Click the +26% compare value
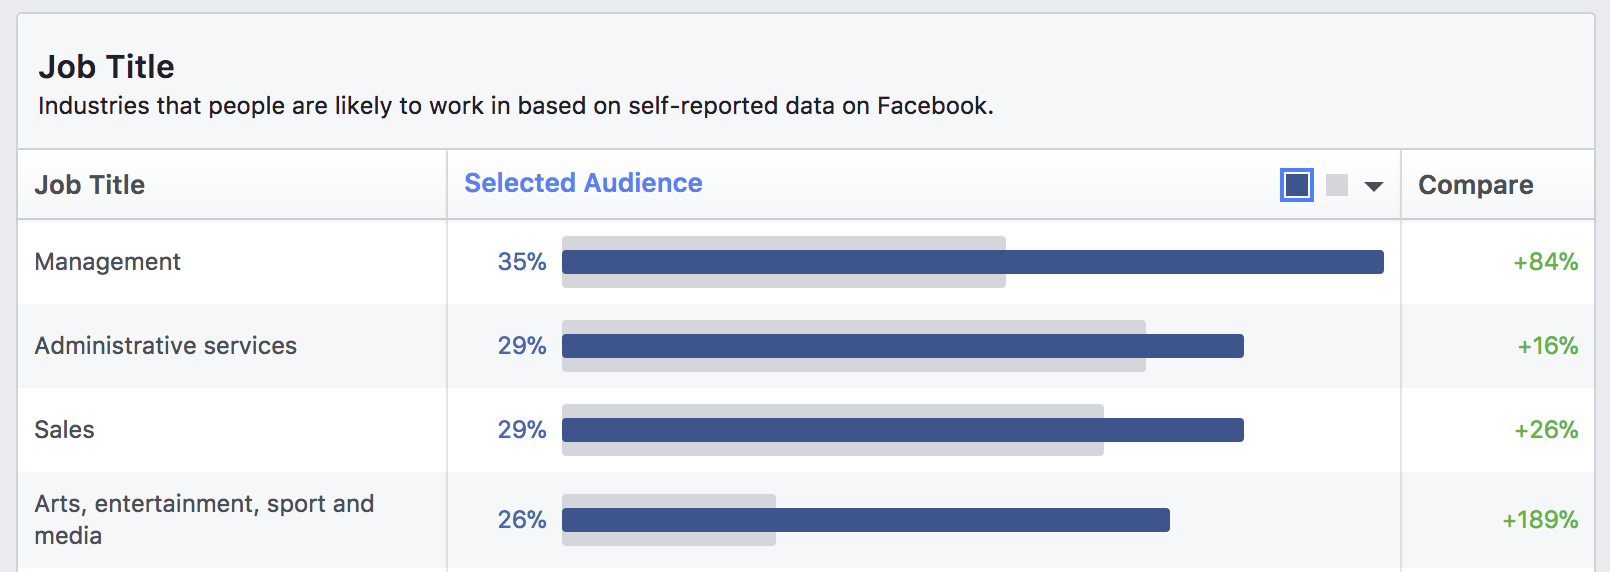Viewport: 1610px width, 572px height. pyautogui.click(x=1546, y=430)
